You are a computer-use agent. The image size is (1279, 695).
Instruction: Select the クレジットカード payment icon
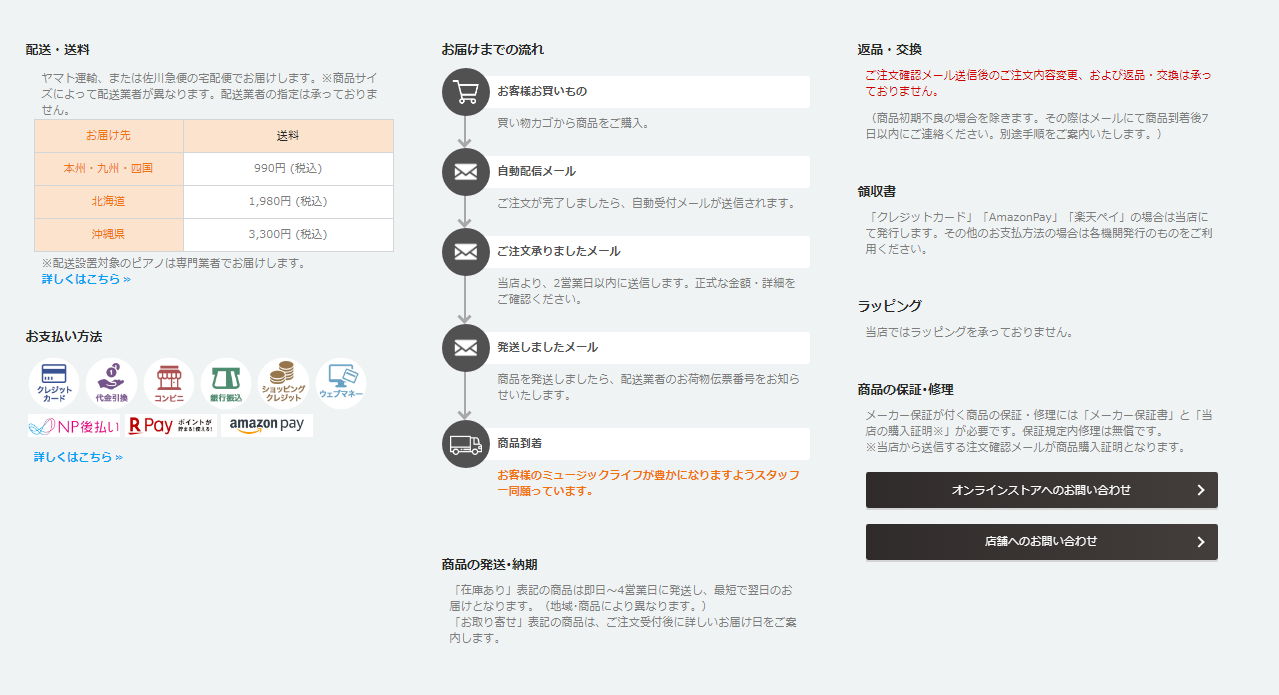(54, 384)
